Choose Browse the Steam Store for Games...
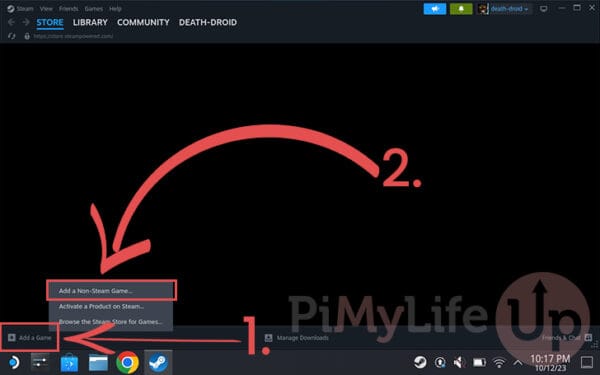The width and height of the screenshot is (600, 375). pyautogui.click(x=111, y=322)
